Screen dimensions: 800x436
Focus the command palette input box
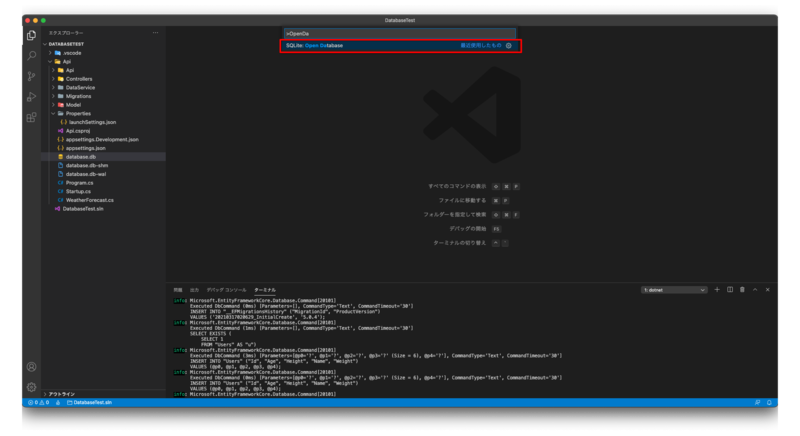tap(399, 34)
